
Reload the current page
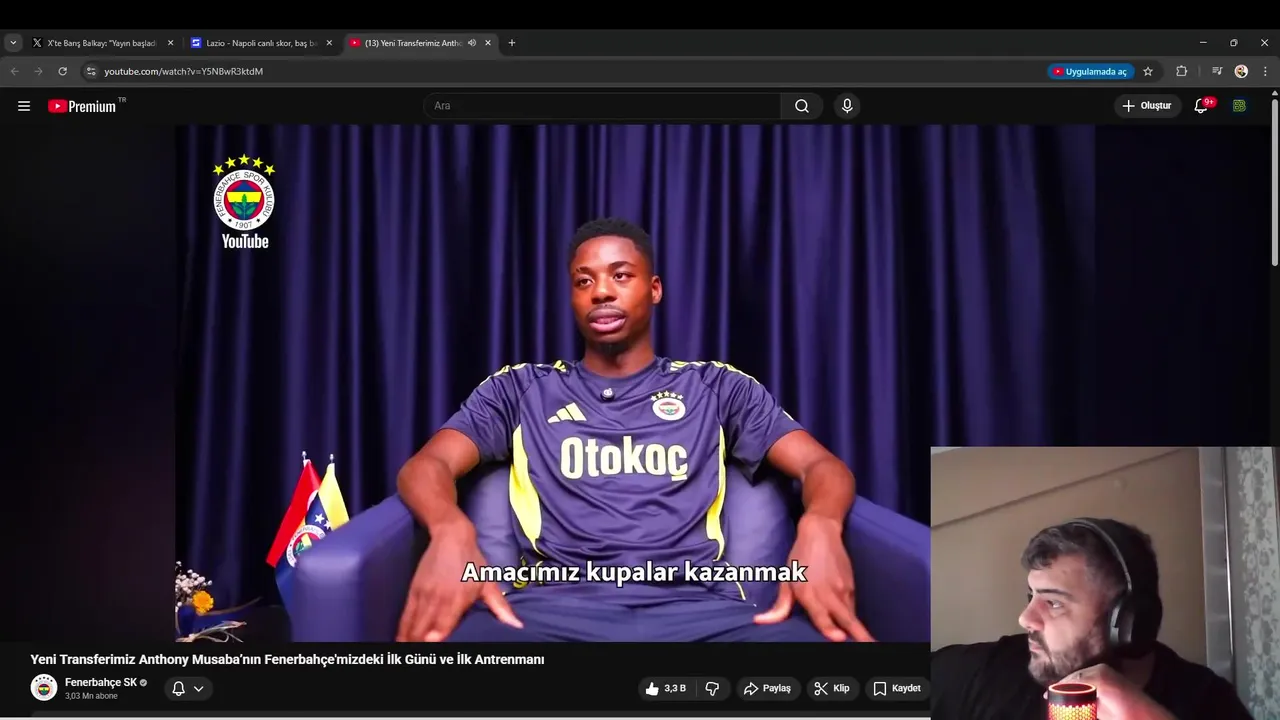(62, 71)
